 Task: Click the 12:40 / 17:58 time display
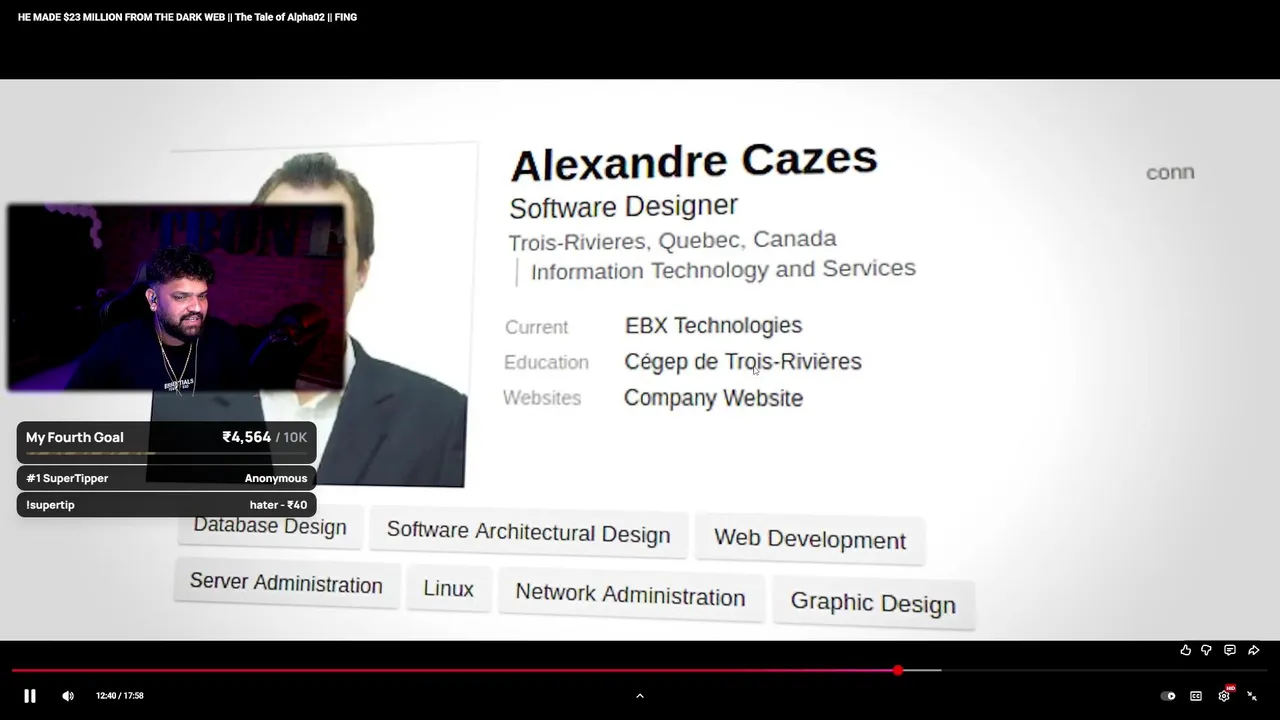(120, 696)
